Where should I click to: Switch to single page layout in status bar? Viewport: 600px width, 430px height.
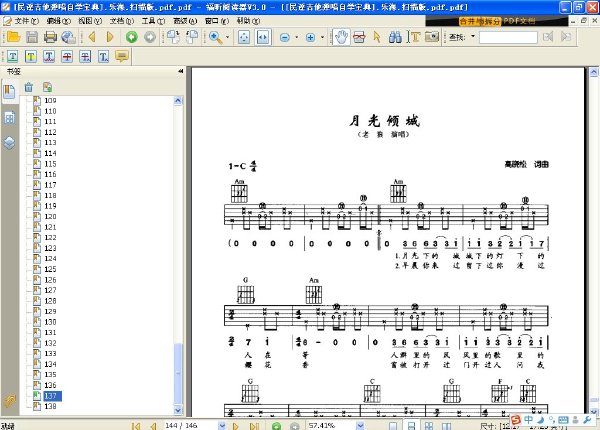393,426
